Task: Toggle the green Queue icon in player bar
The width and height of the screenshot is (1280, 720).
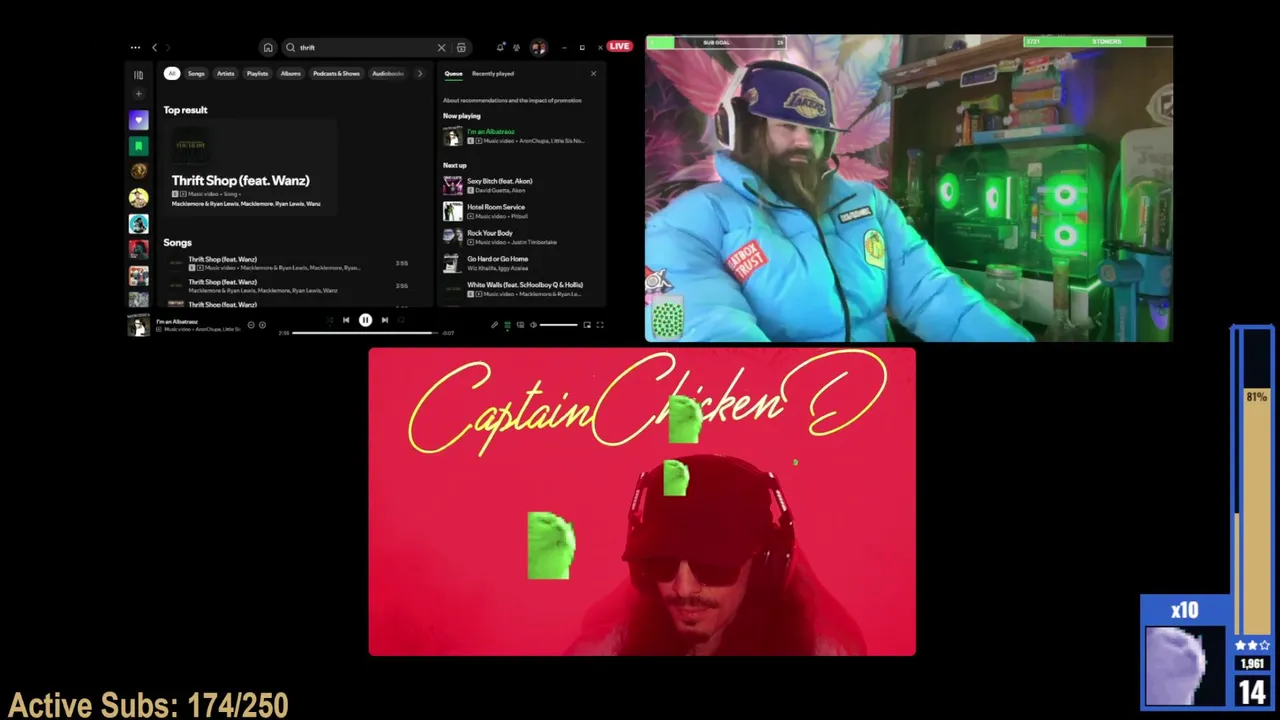Action: point(507,324)
